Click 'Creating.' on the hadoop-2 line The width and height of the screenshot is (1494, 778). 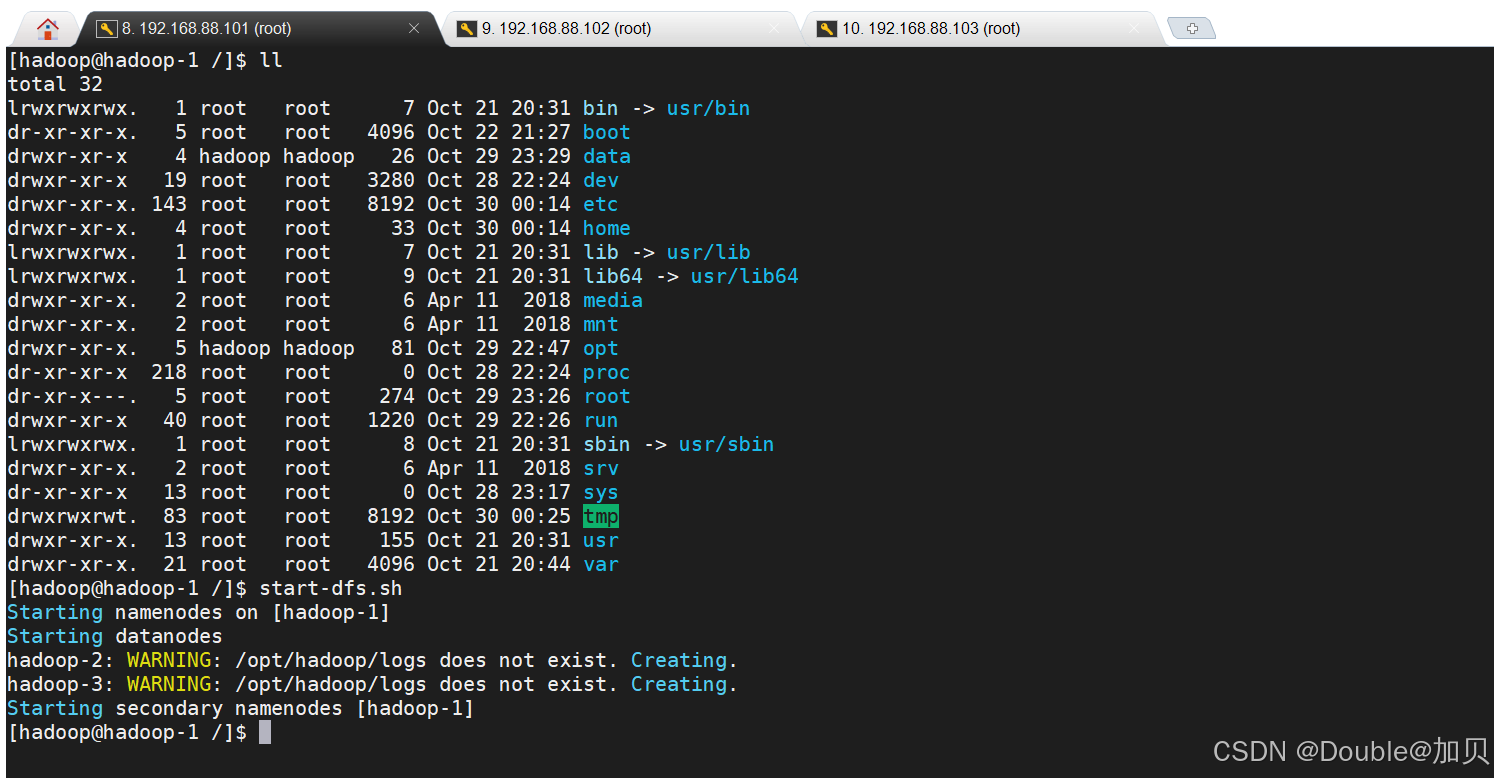[684, 660]
